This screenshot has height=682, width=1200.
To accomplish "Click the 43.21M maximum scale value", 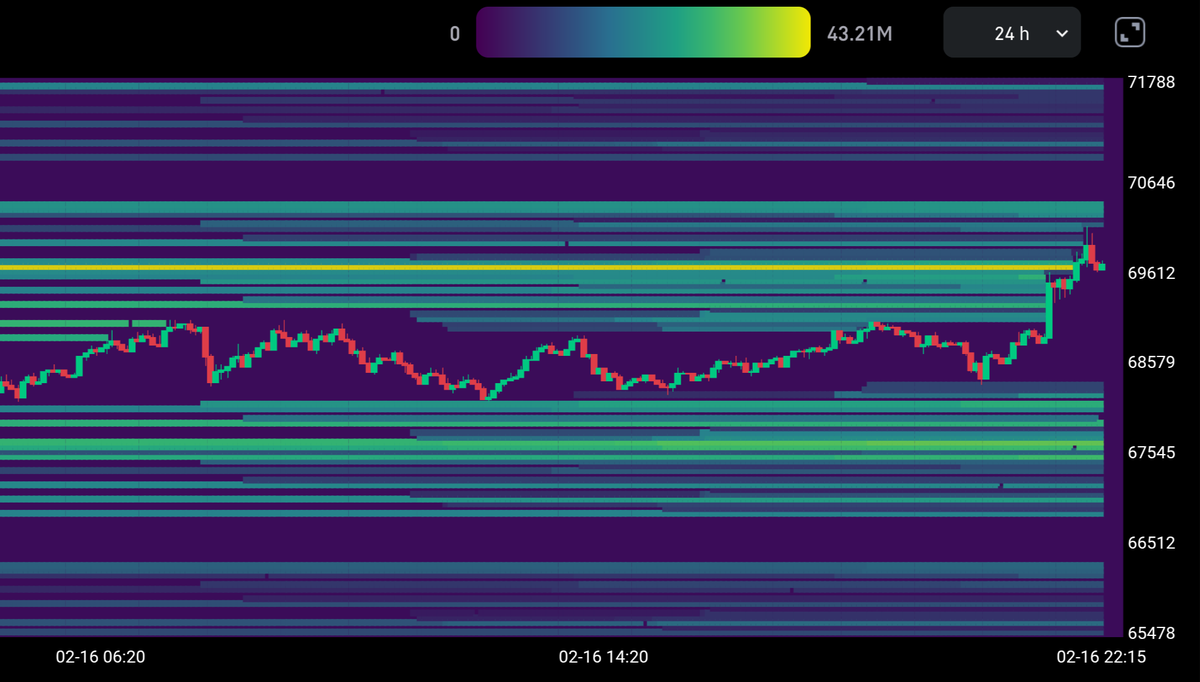I will tap(860, 34).
